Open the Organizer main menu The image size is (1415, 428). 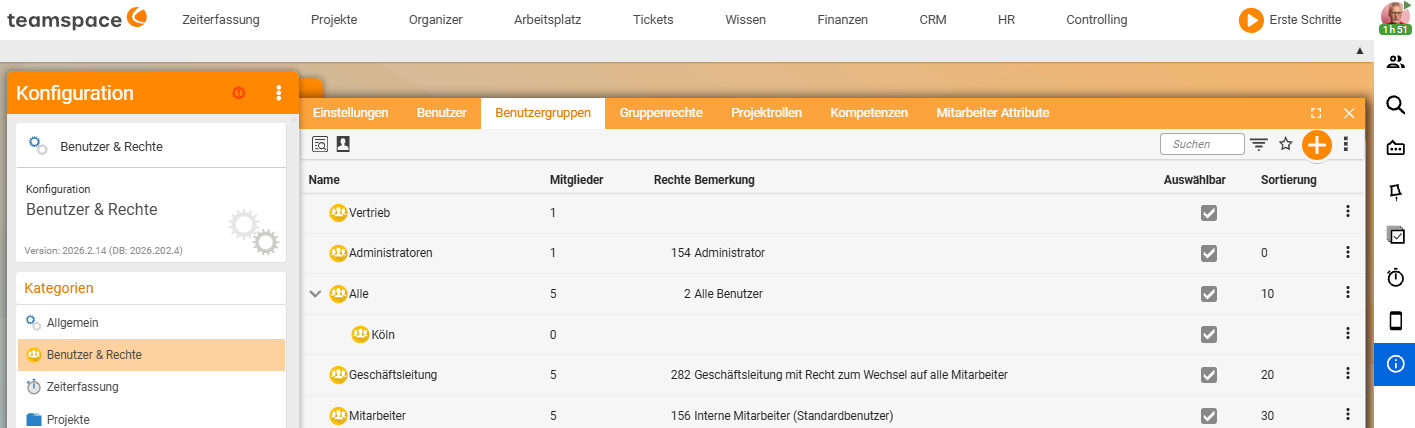(436, 19)
